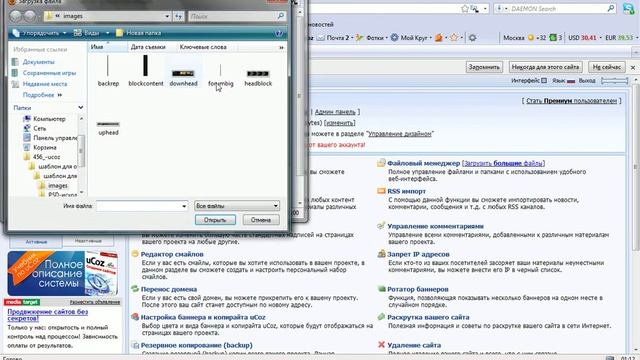Open the Управление дизайном link
Viewport: 640px width, 360px height.
pos(400,133)
